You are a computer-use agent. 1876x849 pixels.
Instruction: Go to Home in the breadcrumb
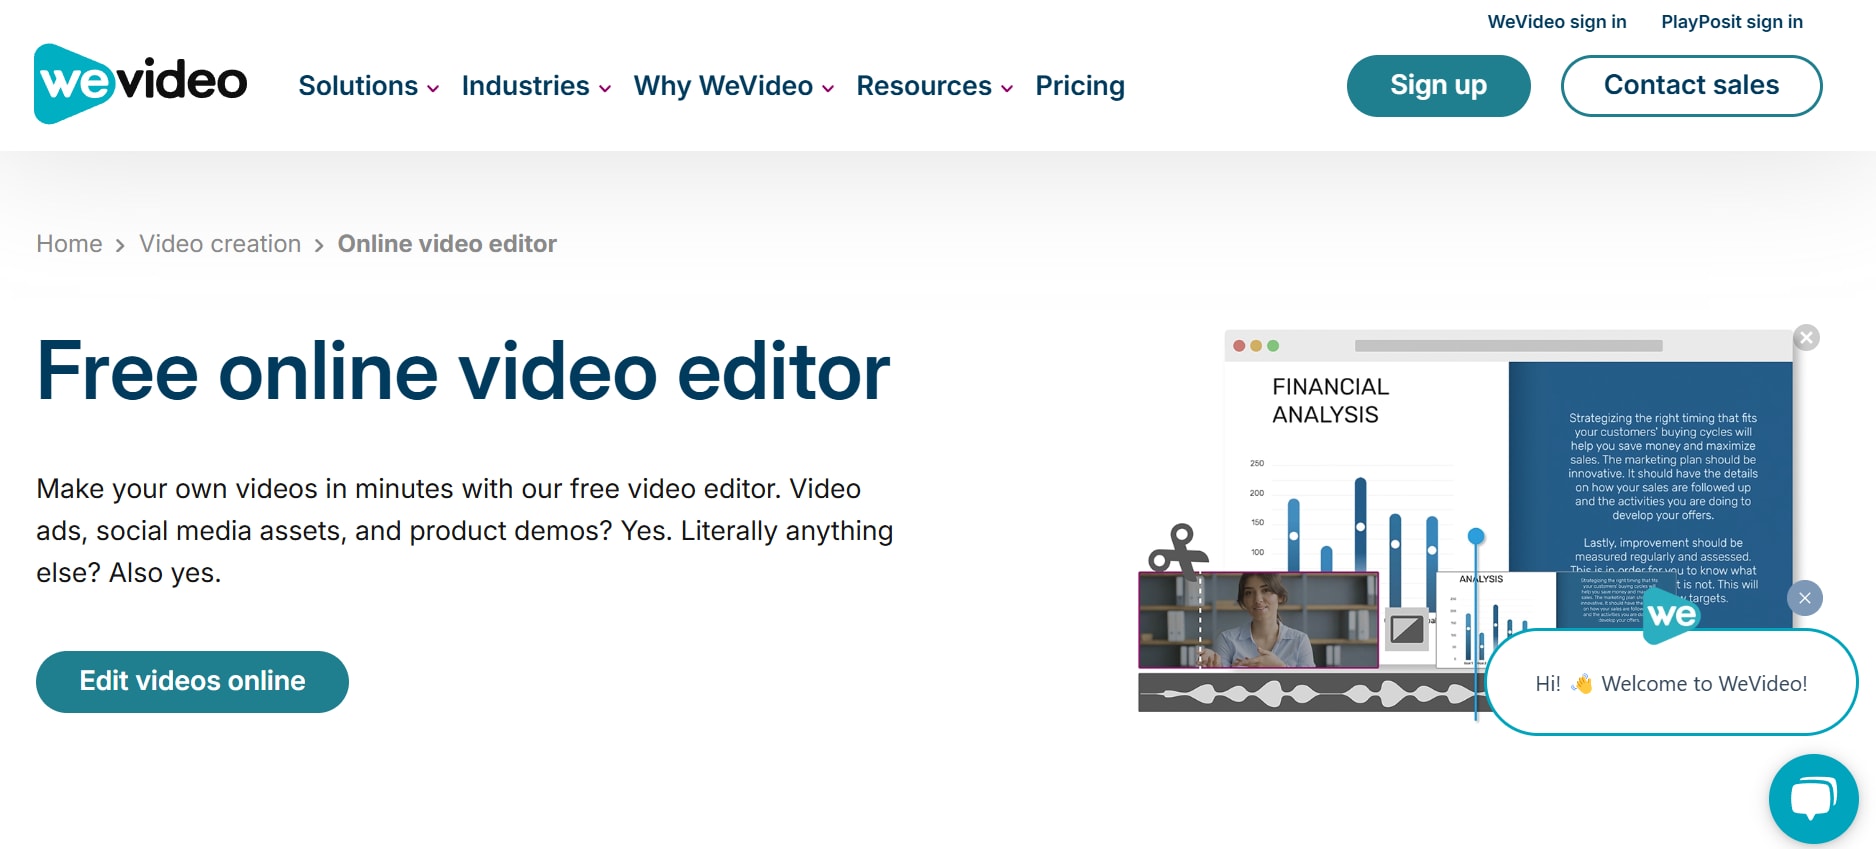69,244
